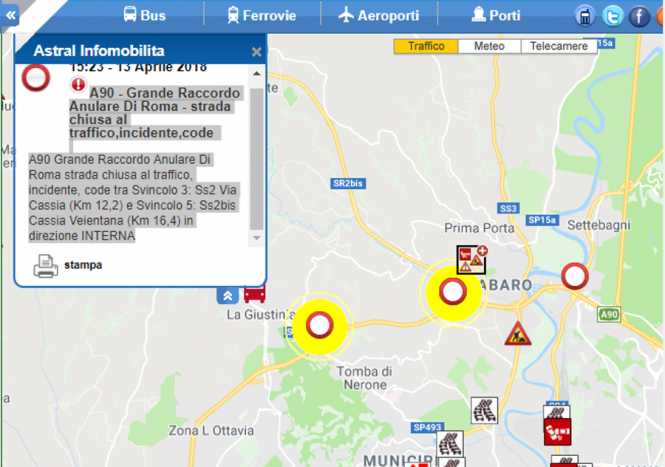
Task: Select road-closed marker near La Giustiniana
Action: coord(319,325)
